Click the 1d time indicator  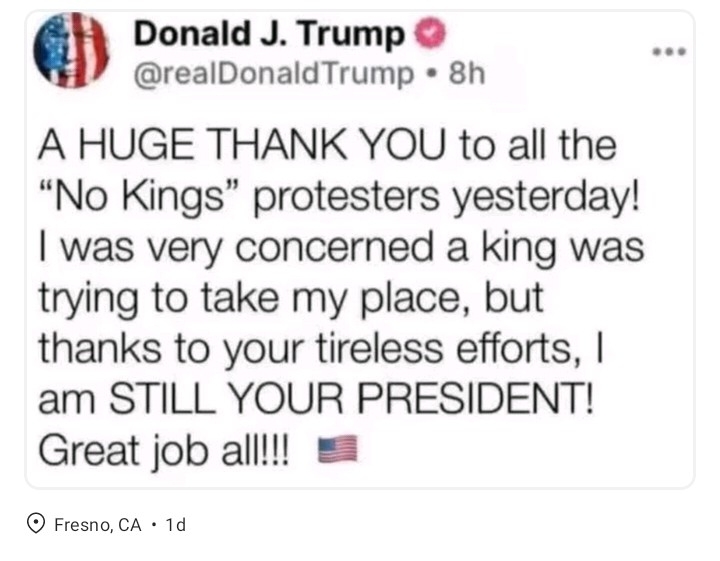(175, 524)
